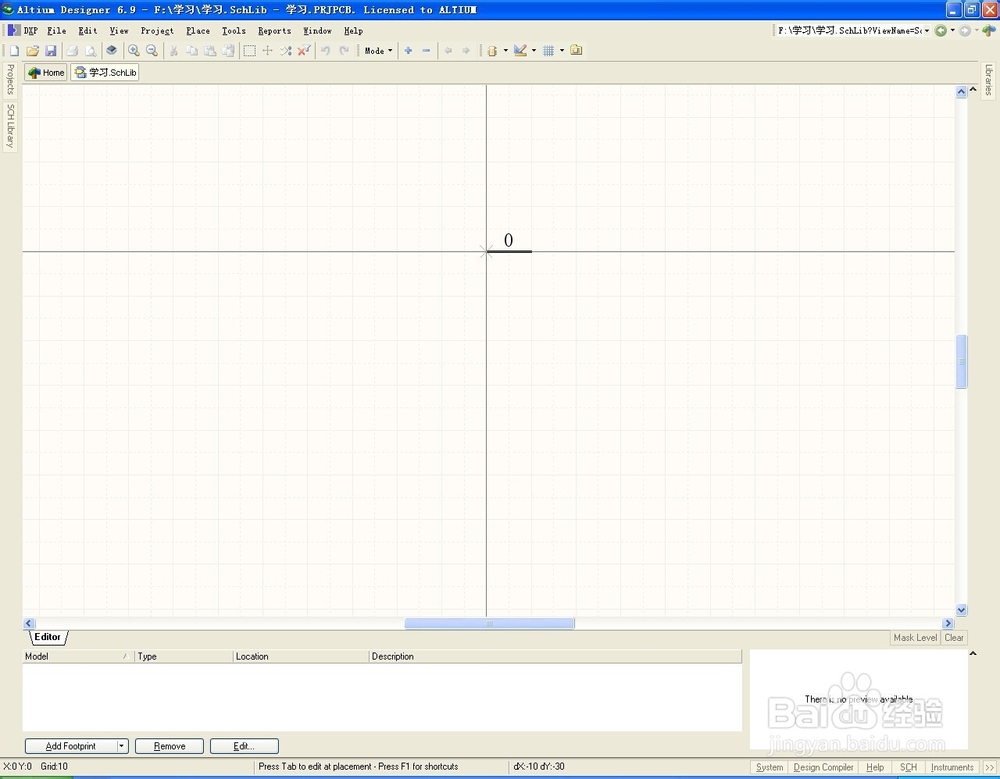
Task: Open the Projects side panel tab
Action: coord(10,79)
